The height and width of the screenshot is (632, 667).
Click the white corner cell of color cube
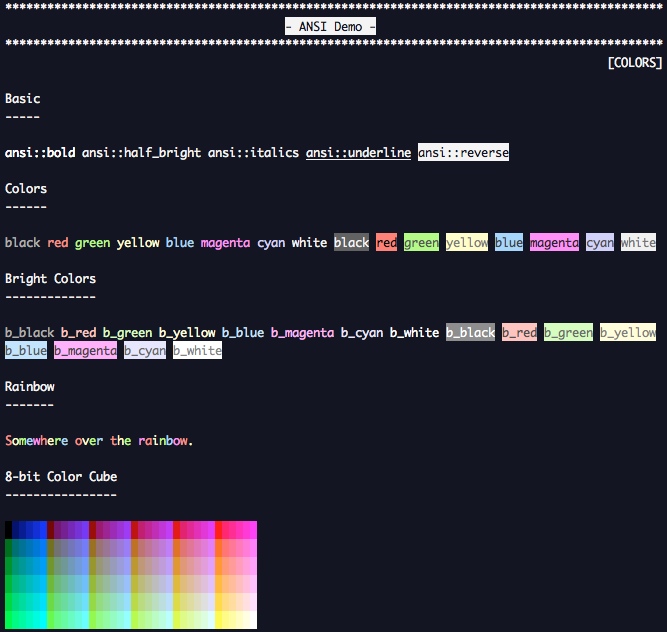pos(254,620)
